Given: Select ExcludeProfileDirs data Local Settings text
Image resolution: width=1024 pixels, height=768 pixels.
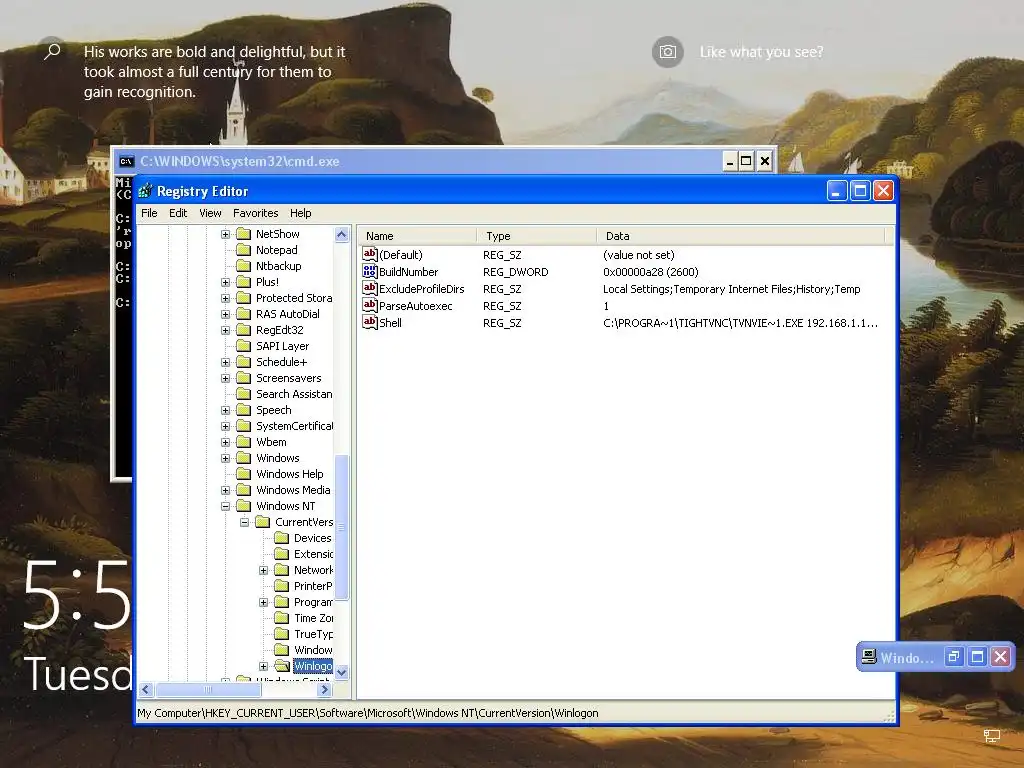Looking at the screenshot, I should click(x=731, y=289).
